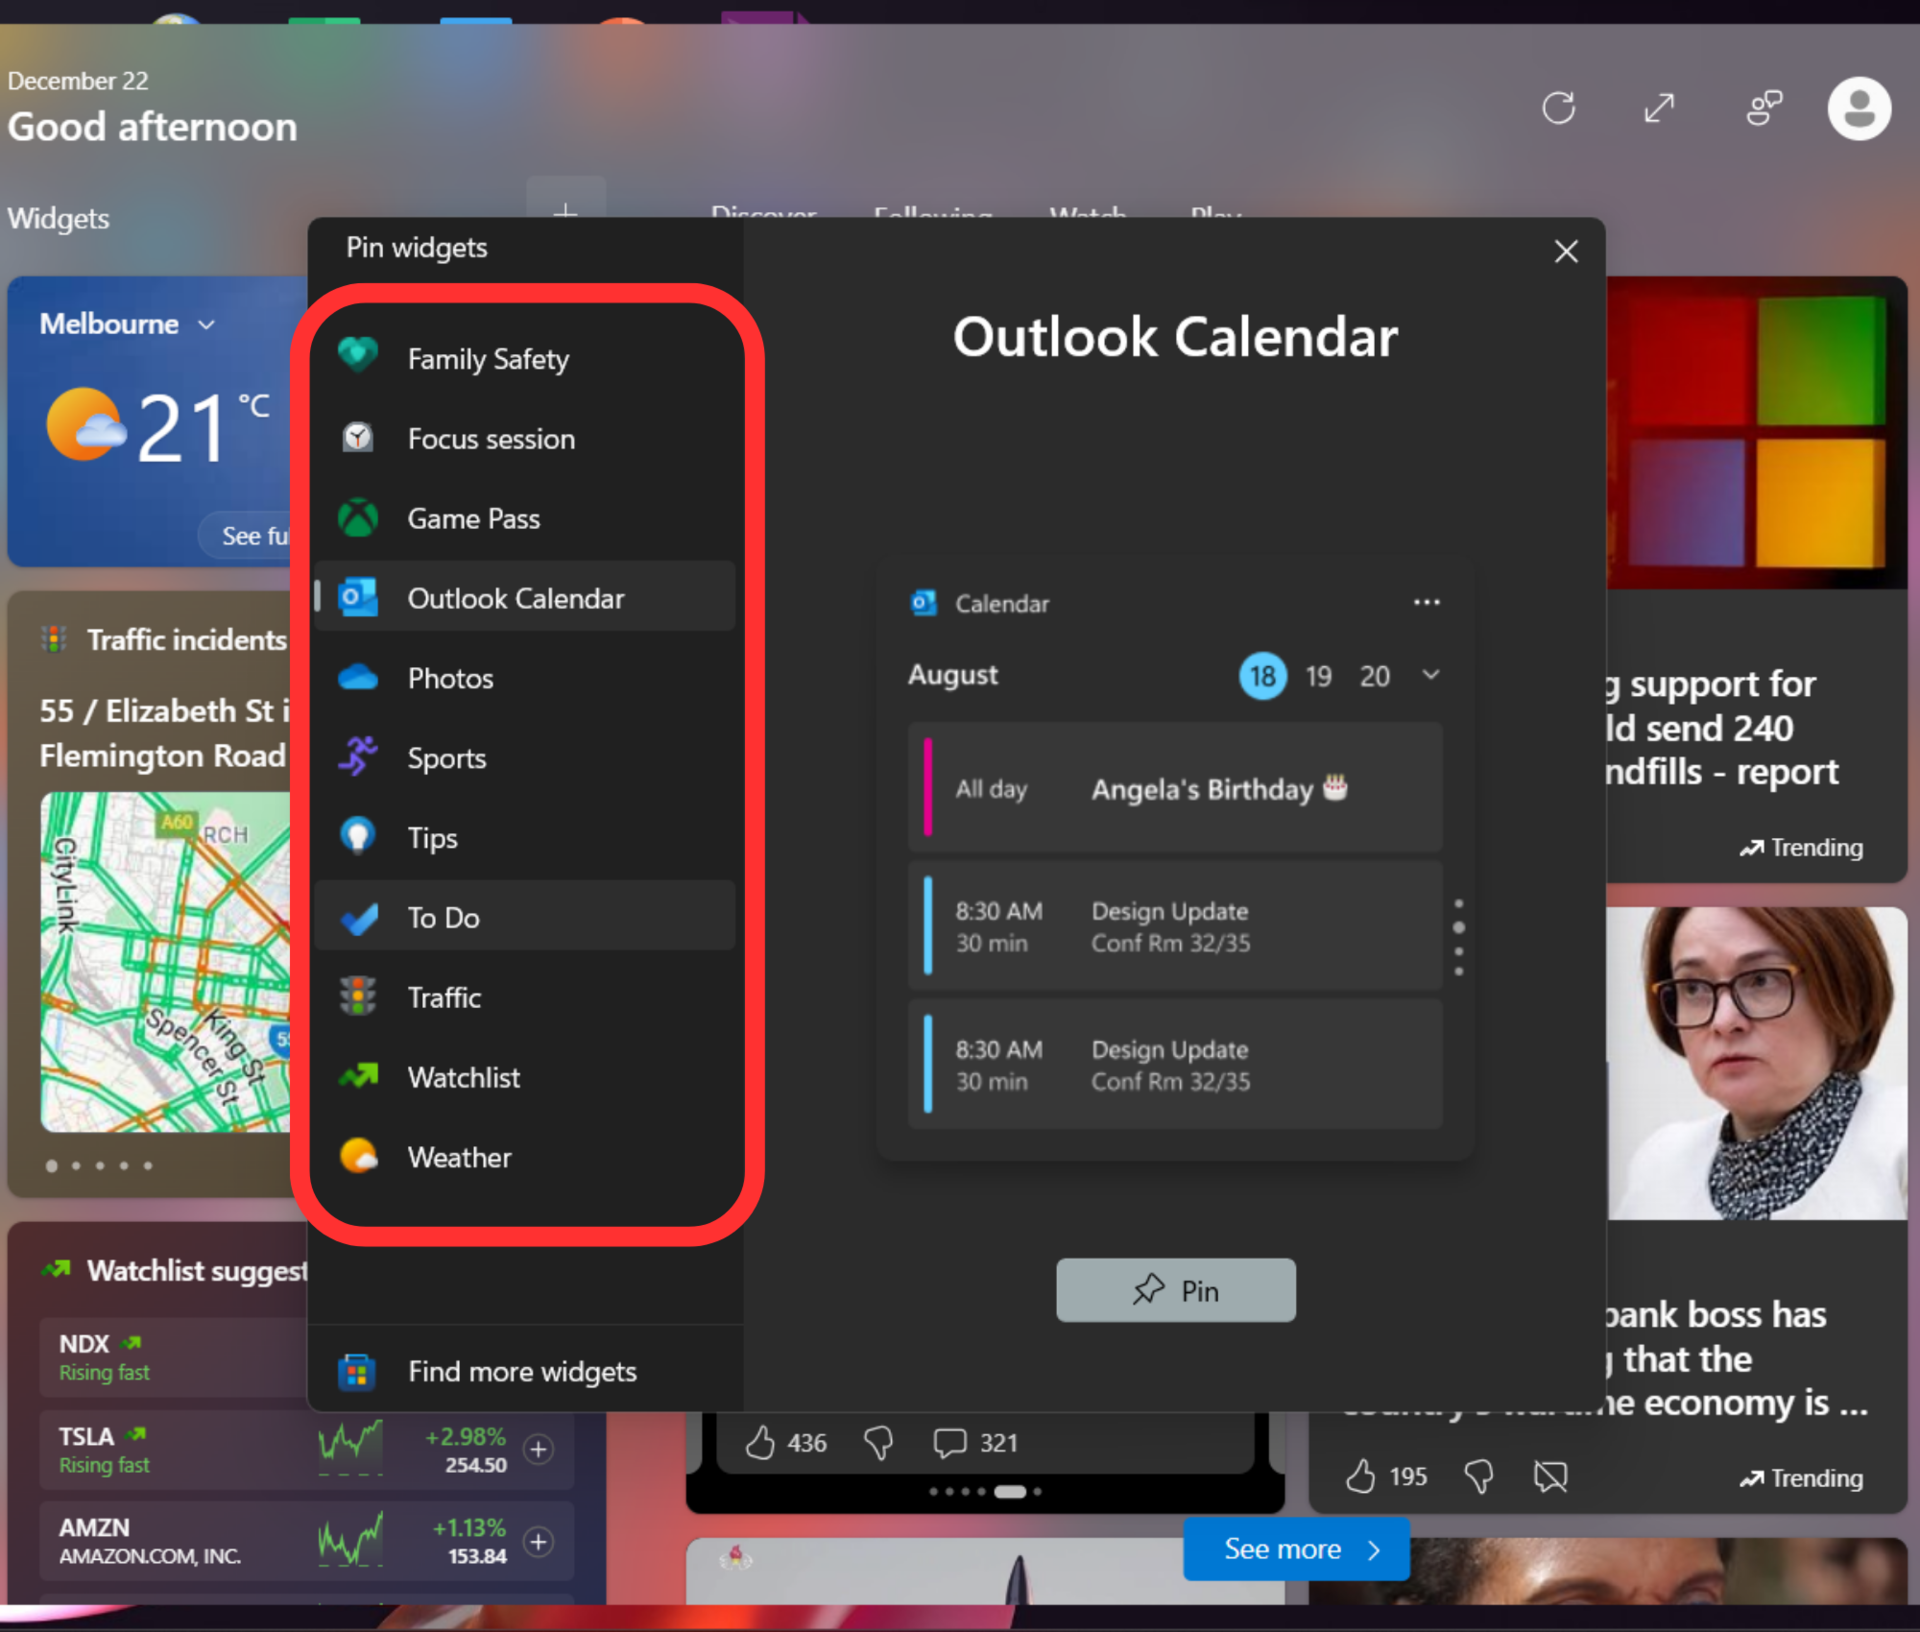Viewport: 1920px width, 1632px height.
Task: Expand the Melbourne location dropdown
Action: (x=207, y=325)
